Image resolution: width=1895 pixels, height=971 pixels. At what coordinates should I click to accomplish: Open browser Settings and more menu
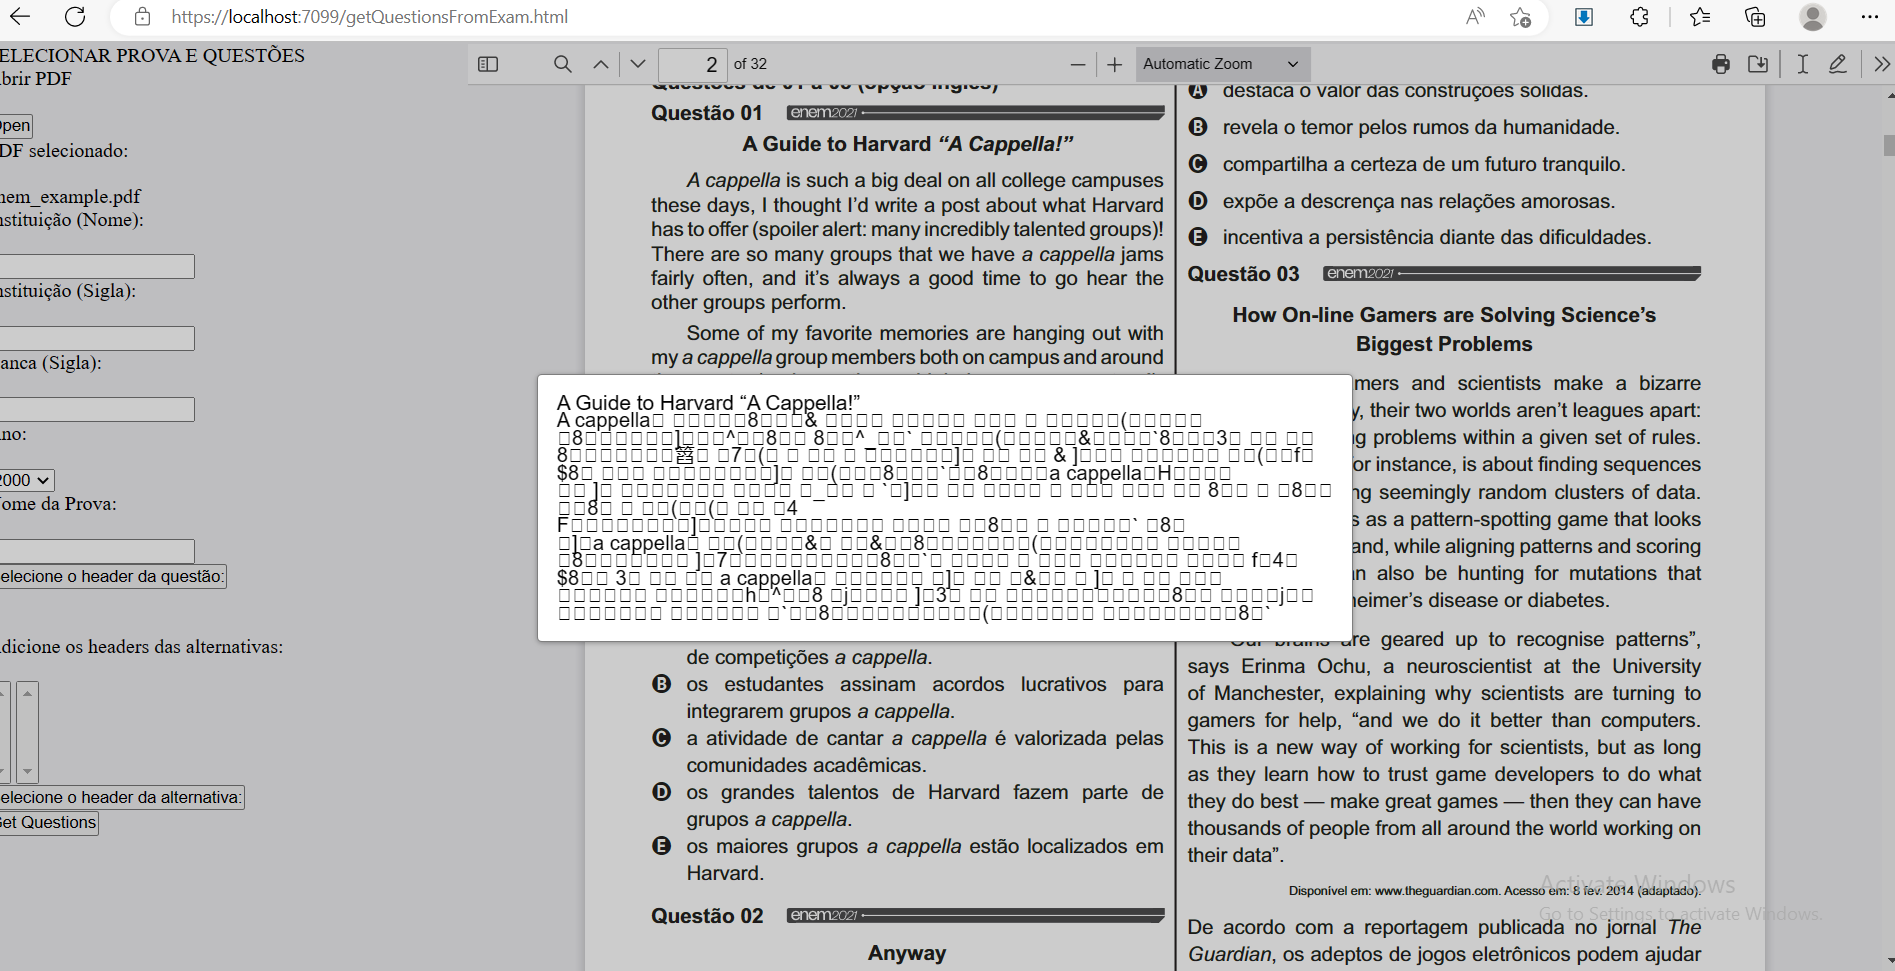pyautogui.click(x=1870, y=16)
